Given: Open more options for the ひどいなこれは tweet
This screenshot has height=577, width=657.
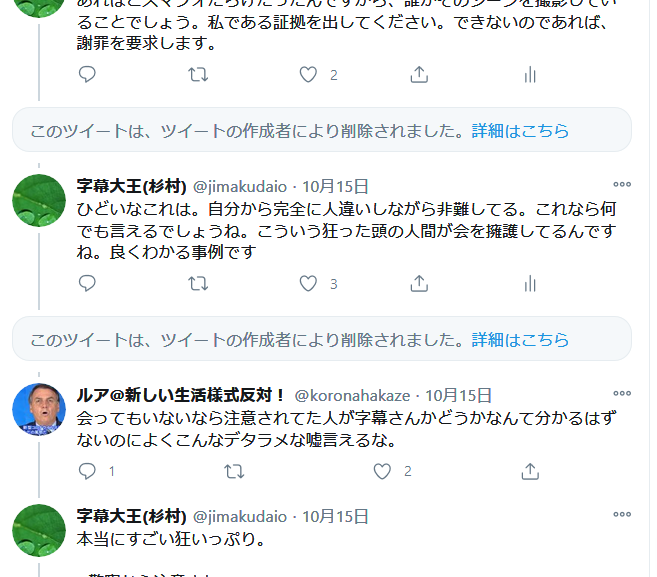Looking at the screenshot, I should [x=622, y=184].
